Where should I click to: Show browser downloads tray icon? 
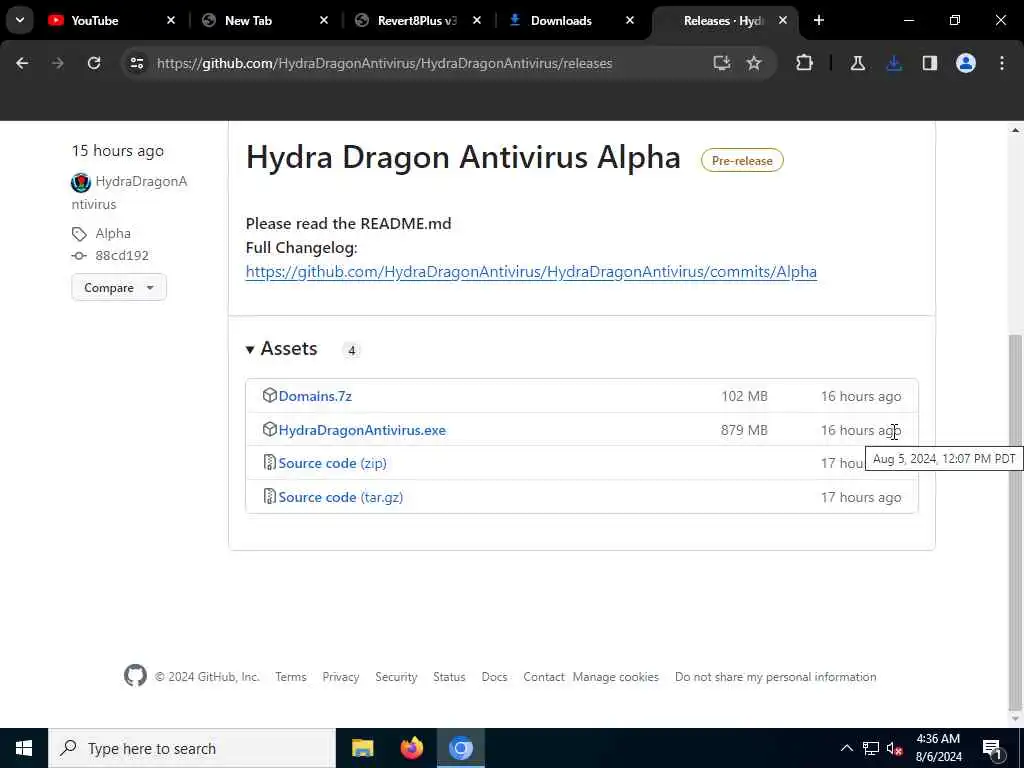point(894,63)
